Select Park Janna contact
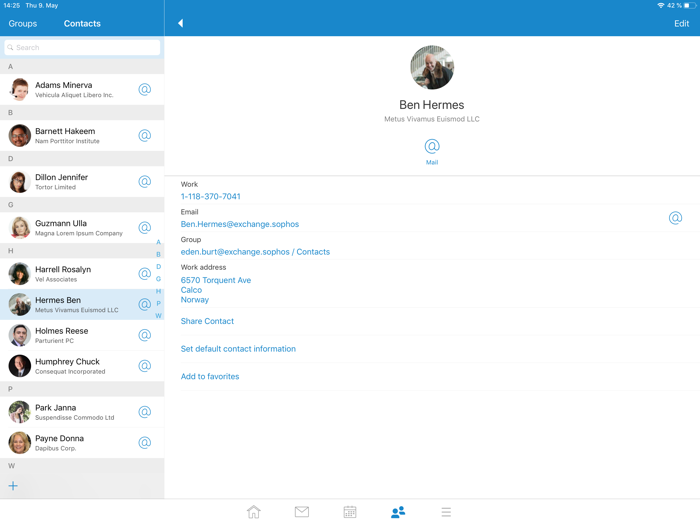Screen dimensions: 700x525 click(x=82, y=412)
